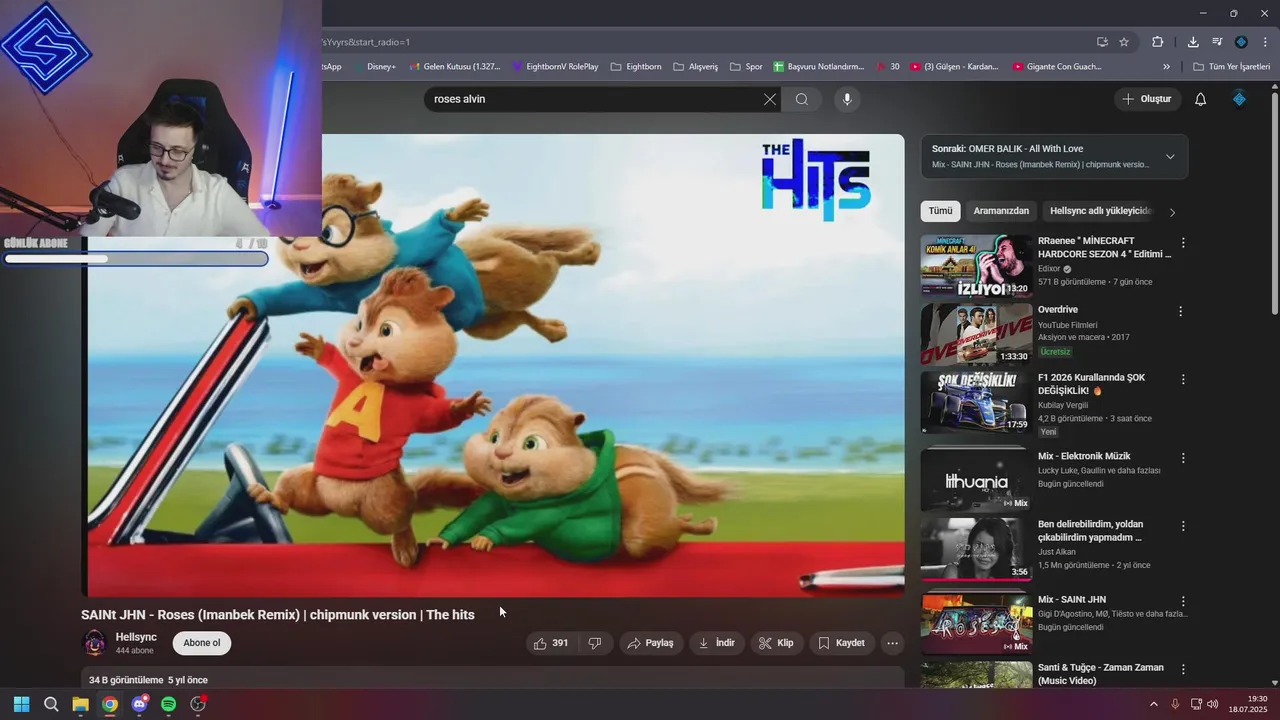This screenshot has width=1280, height=720.
Task: Click the Chipmunks video player
Action: [494, 365]
